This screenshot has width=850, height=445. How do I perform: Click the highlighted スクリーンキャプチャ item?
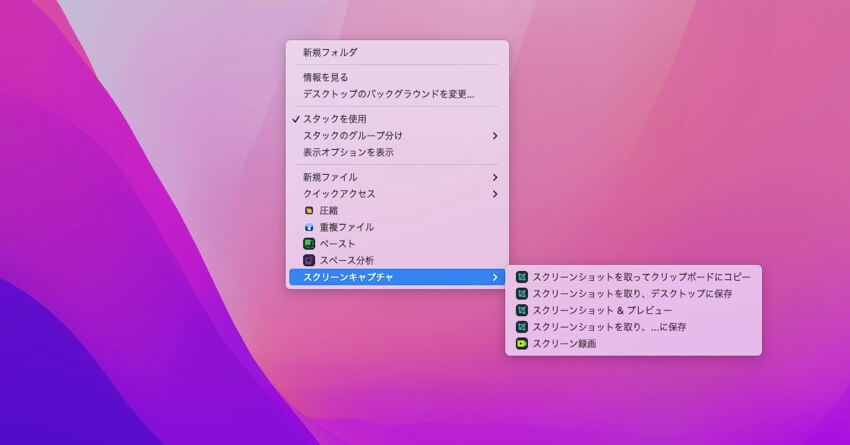tap(397, 277)
